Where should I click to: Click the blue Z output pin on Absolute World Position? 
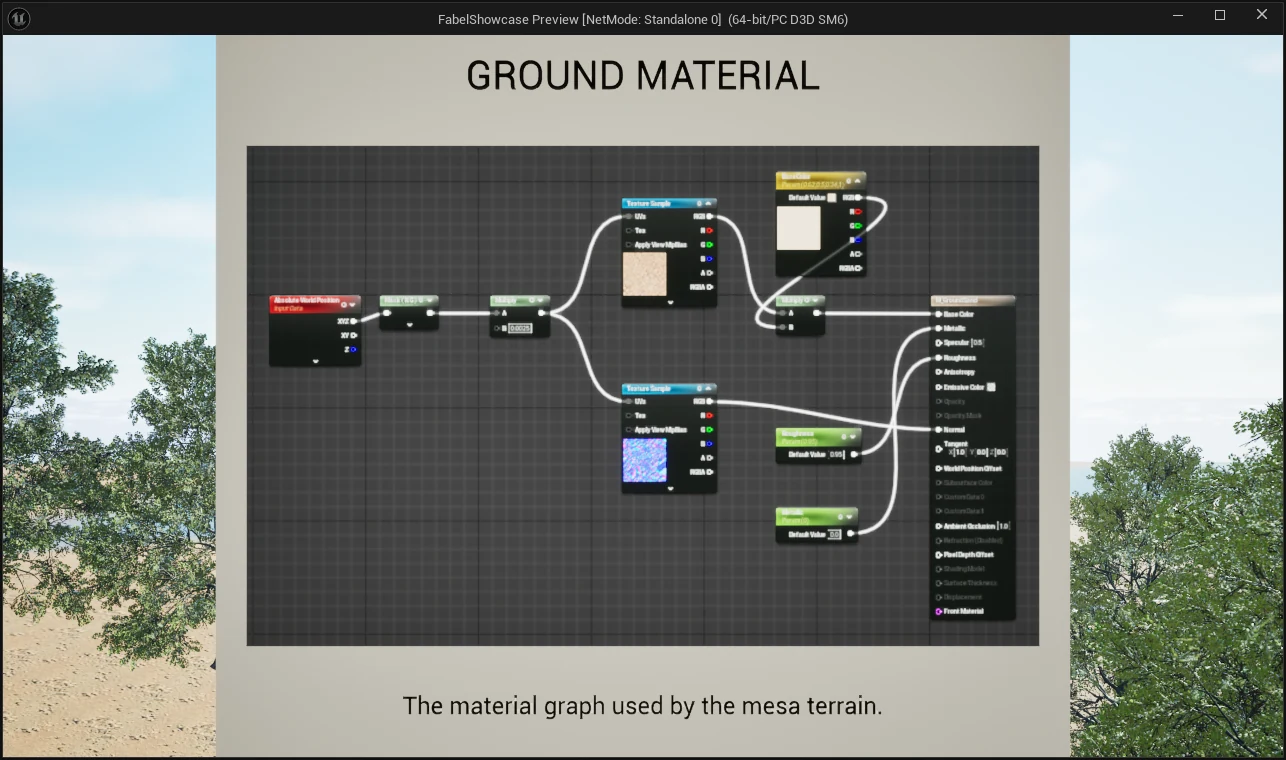pos(354,349)
